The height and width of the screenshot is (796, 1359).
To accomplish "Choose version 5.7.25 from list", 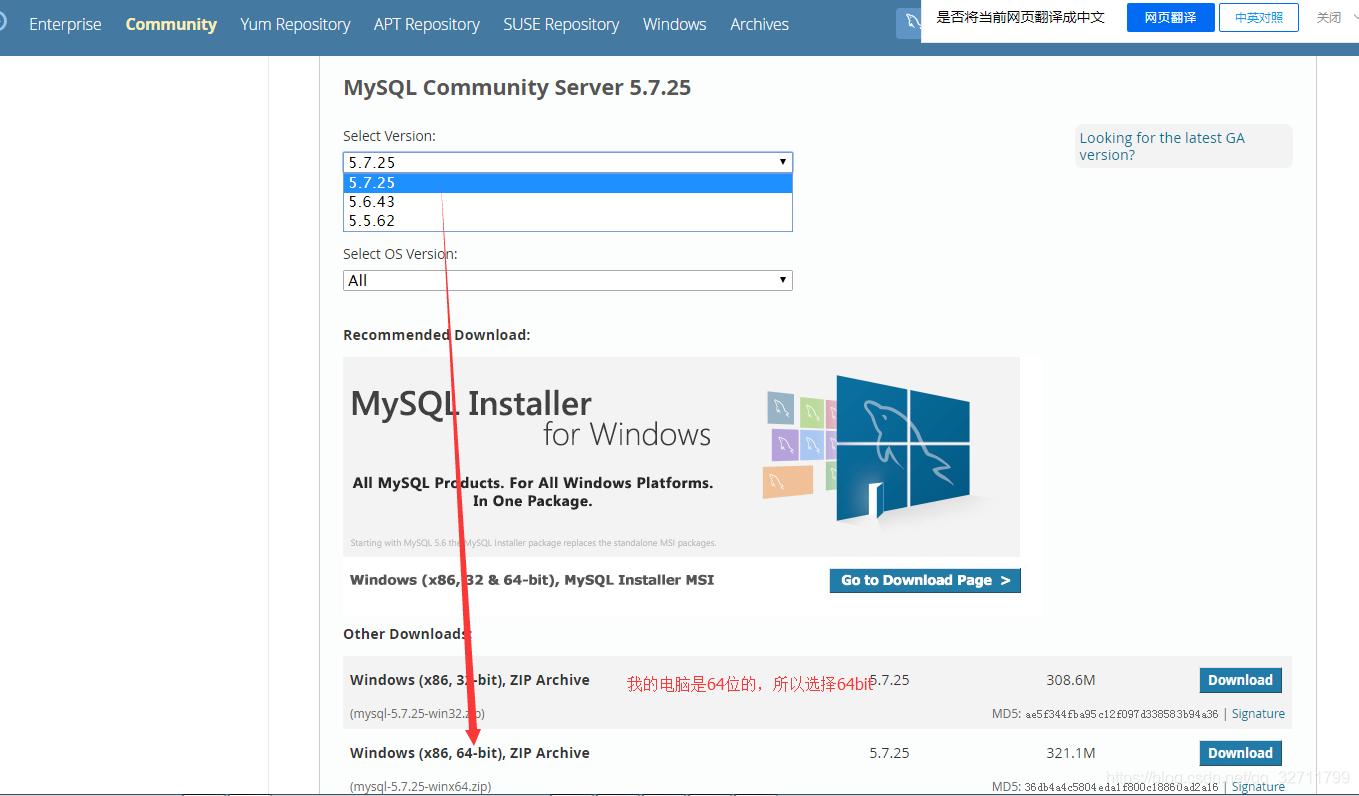I will point(567,183).
